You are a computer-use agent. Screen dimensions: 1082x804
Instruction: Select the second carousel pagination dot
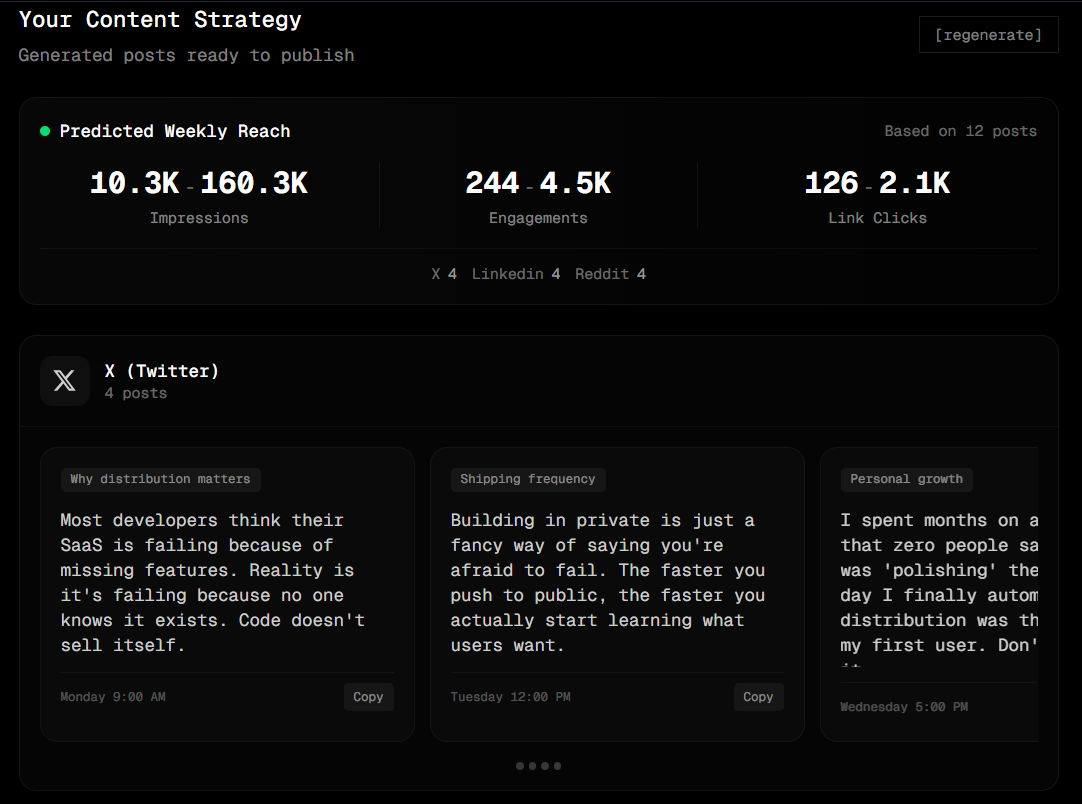(532, 766)
